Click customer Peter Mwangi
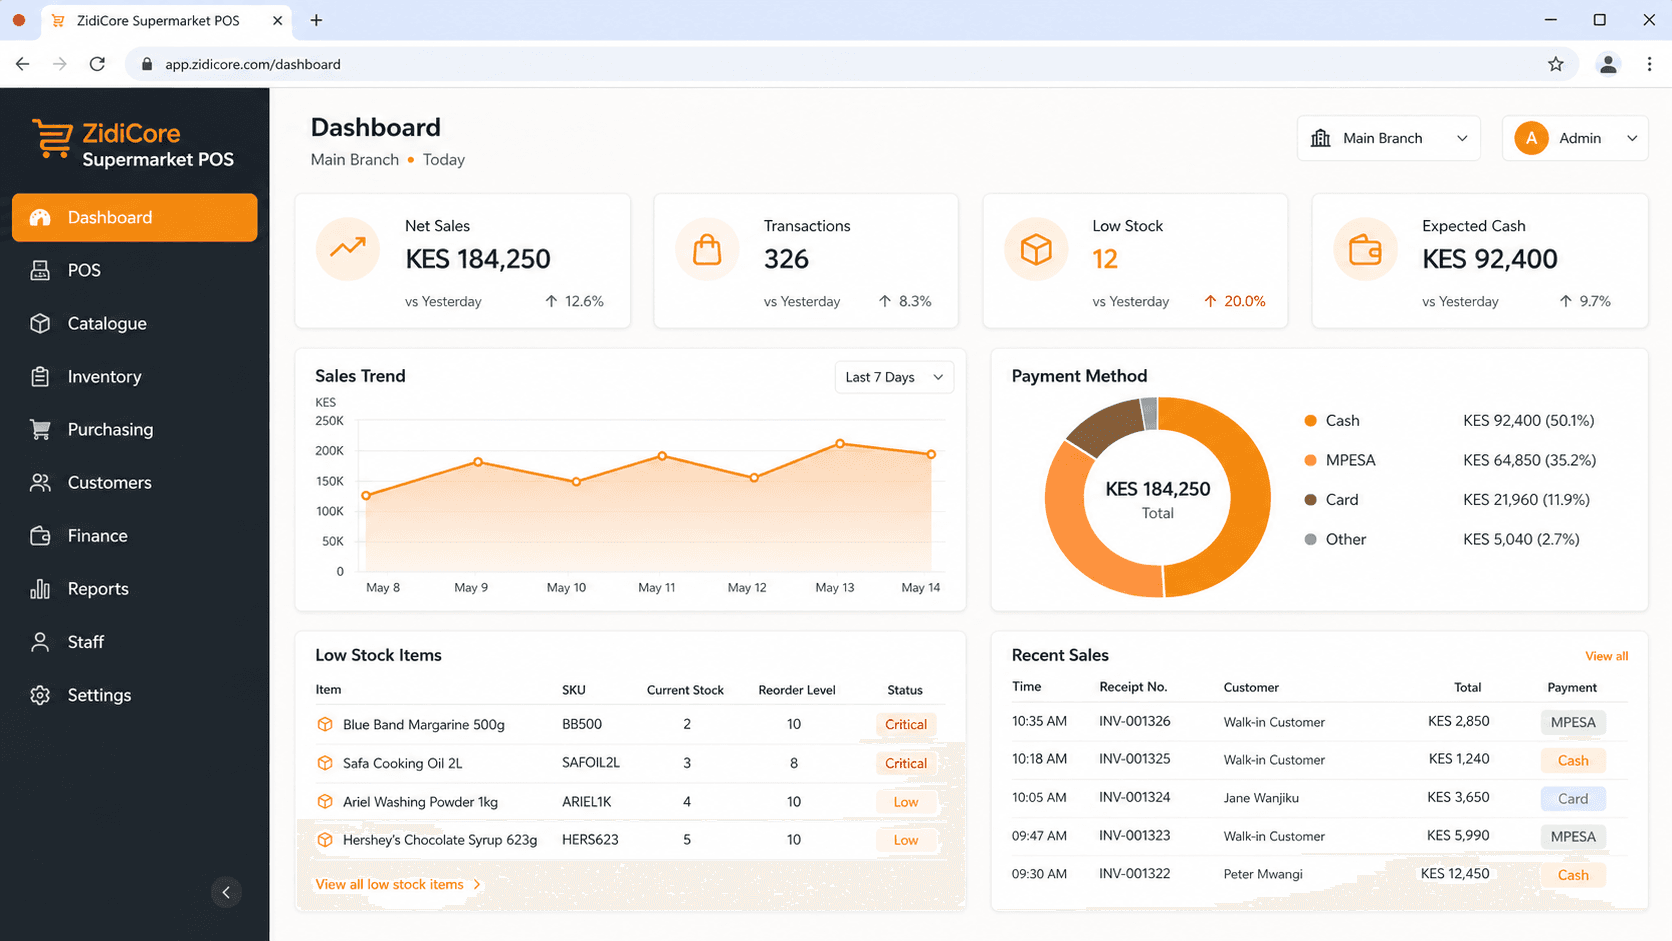1672x941 pixels. [x=1263, y=874]
